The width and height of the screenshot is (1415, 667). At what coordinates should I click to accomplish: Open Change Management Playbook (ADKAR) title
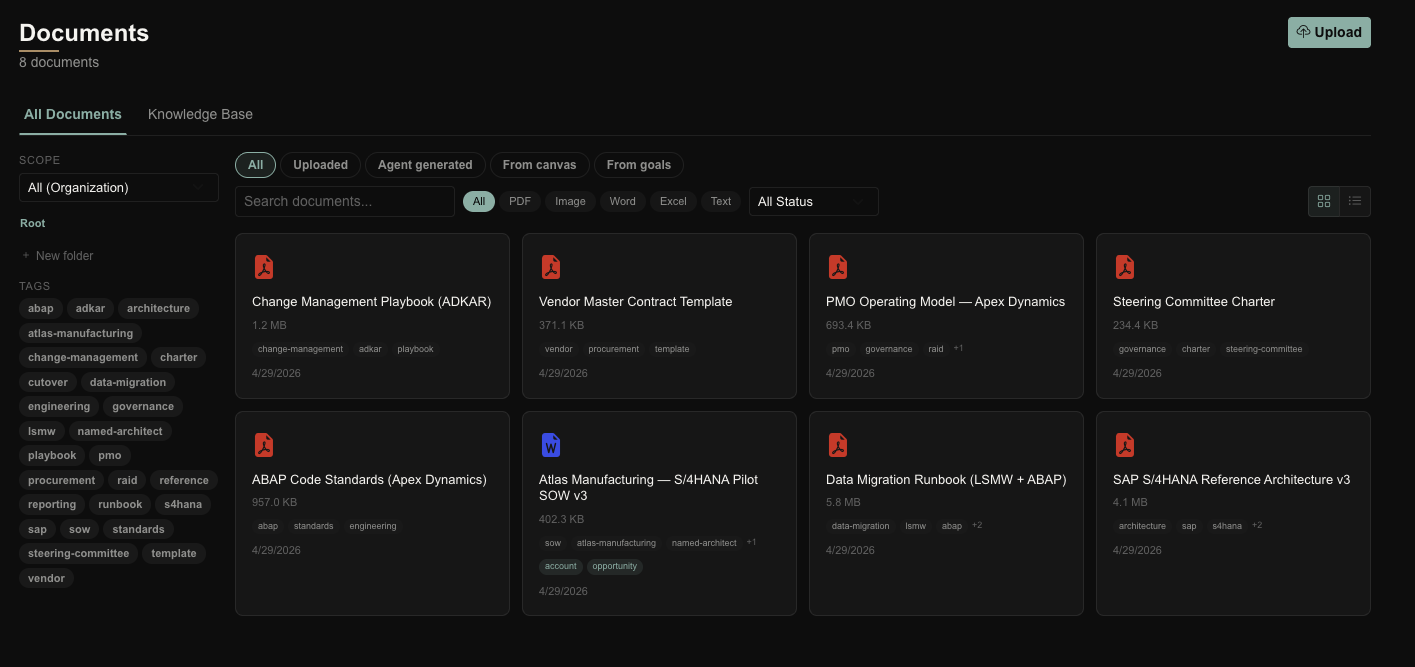(x=372, y=302)
